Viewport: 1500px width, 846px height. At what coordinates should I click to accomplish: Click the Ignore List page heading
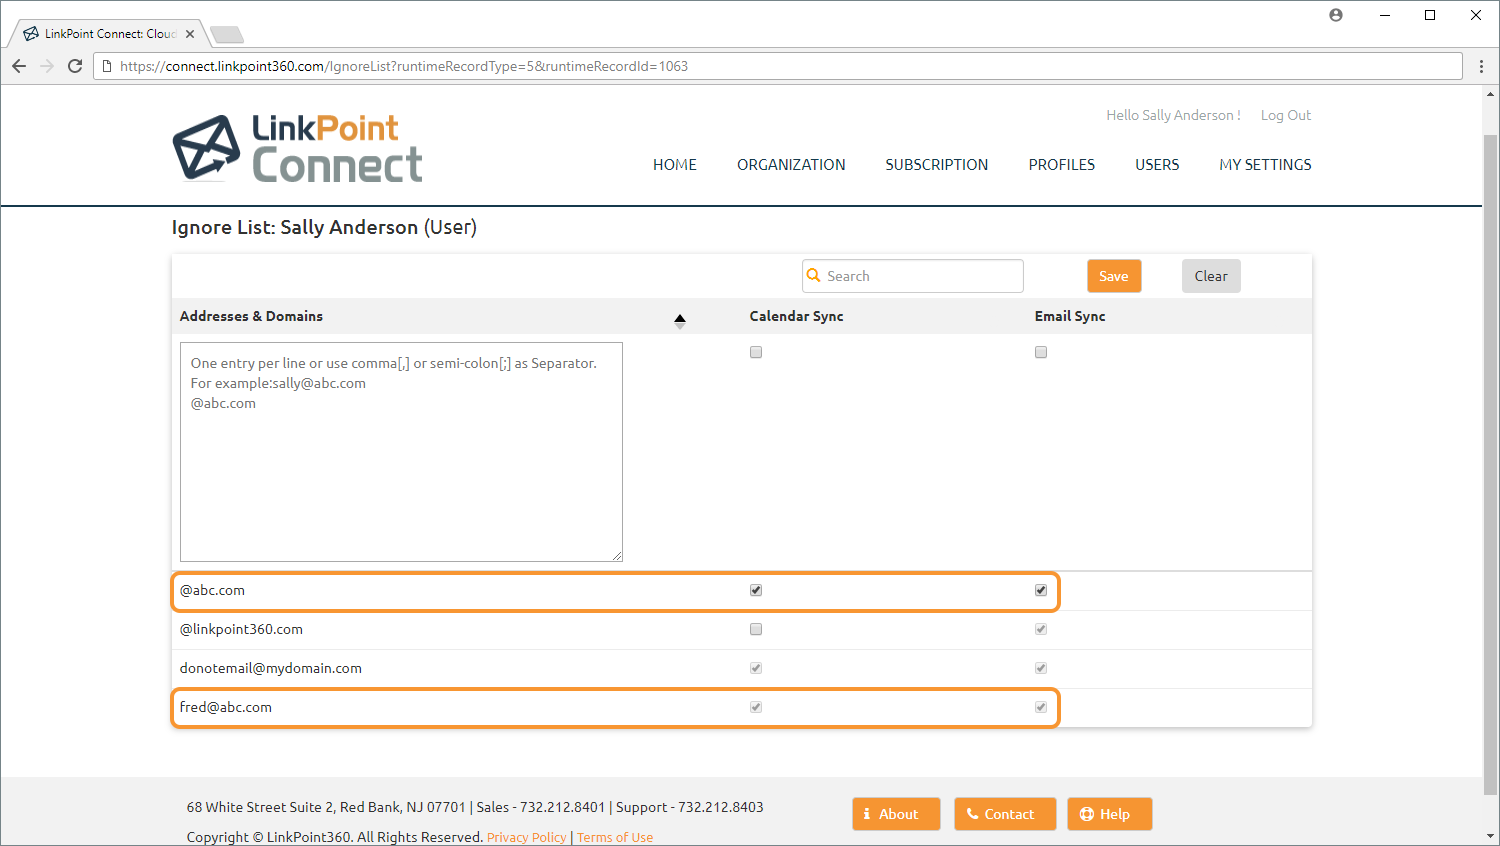tap(324, 227)
